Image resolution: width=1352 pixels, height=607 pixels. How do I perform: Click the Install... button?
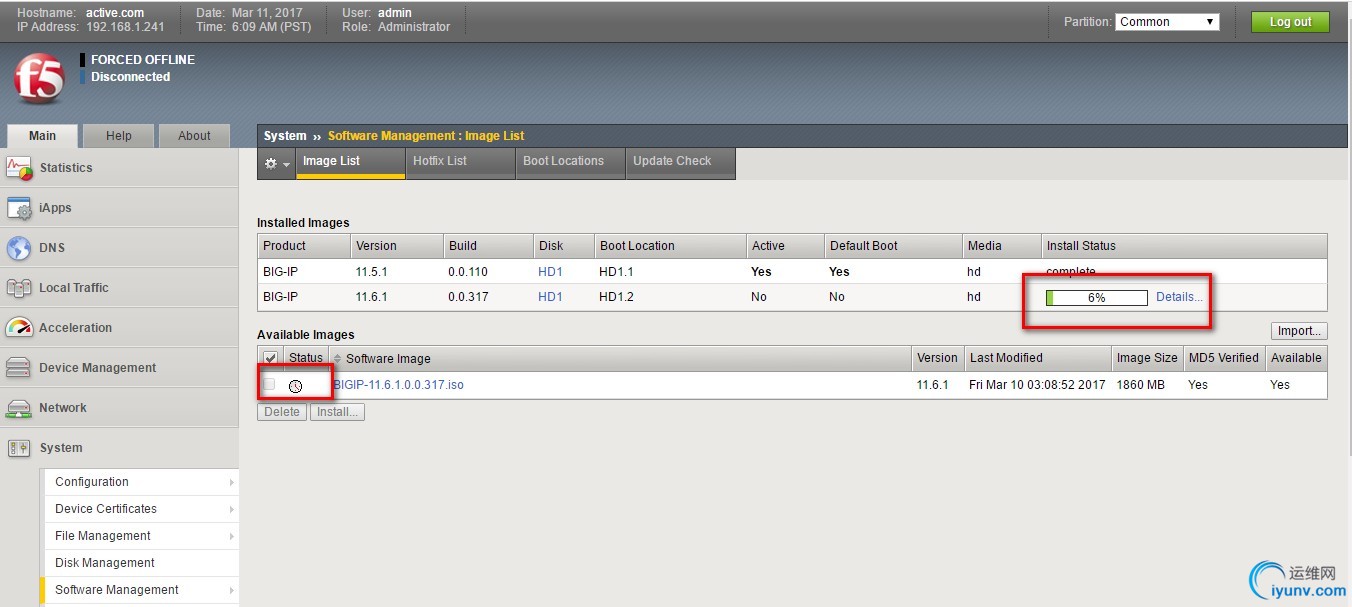[338, 412]
